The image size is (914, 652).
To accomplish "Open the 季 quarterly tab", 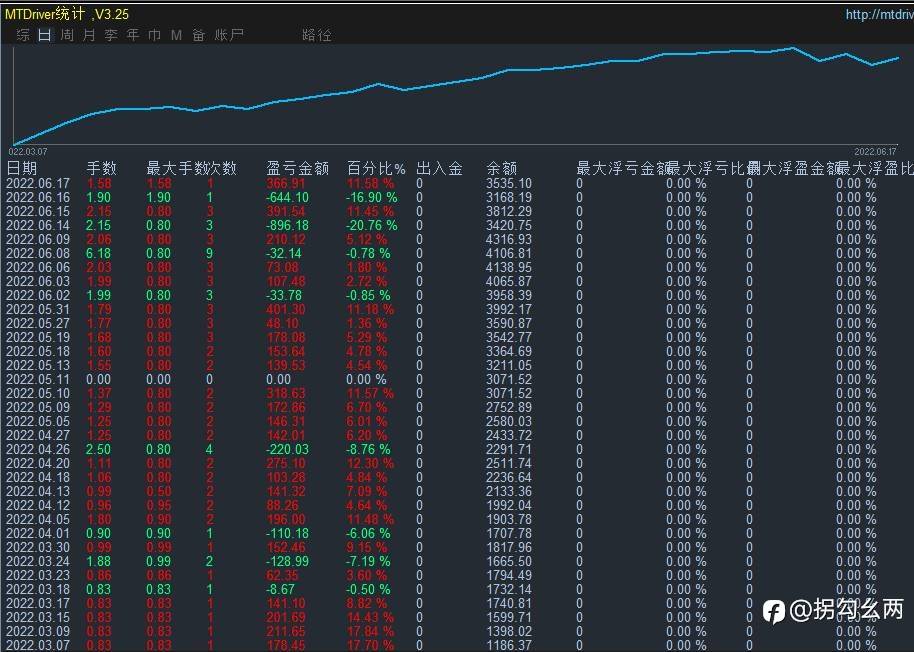I will [x=111, y=35].
